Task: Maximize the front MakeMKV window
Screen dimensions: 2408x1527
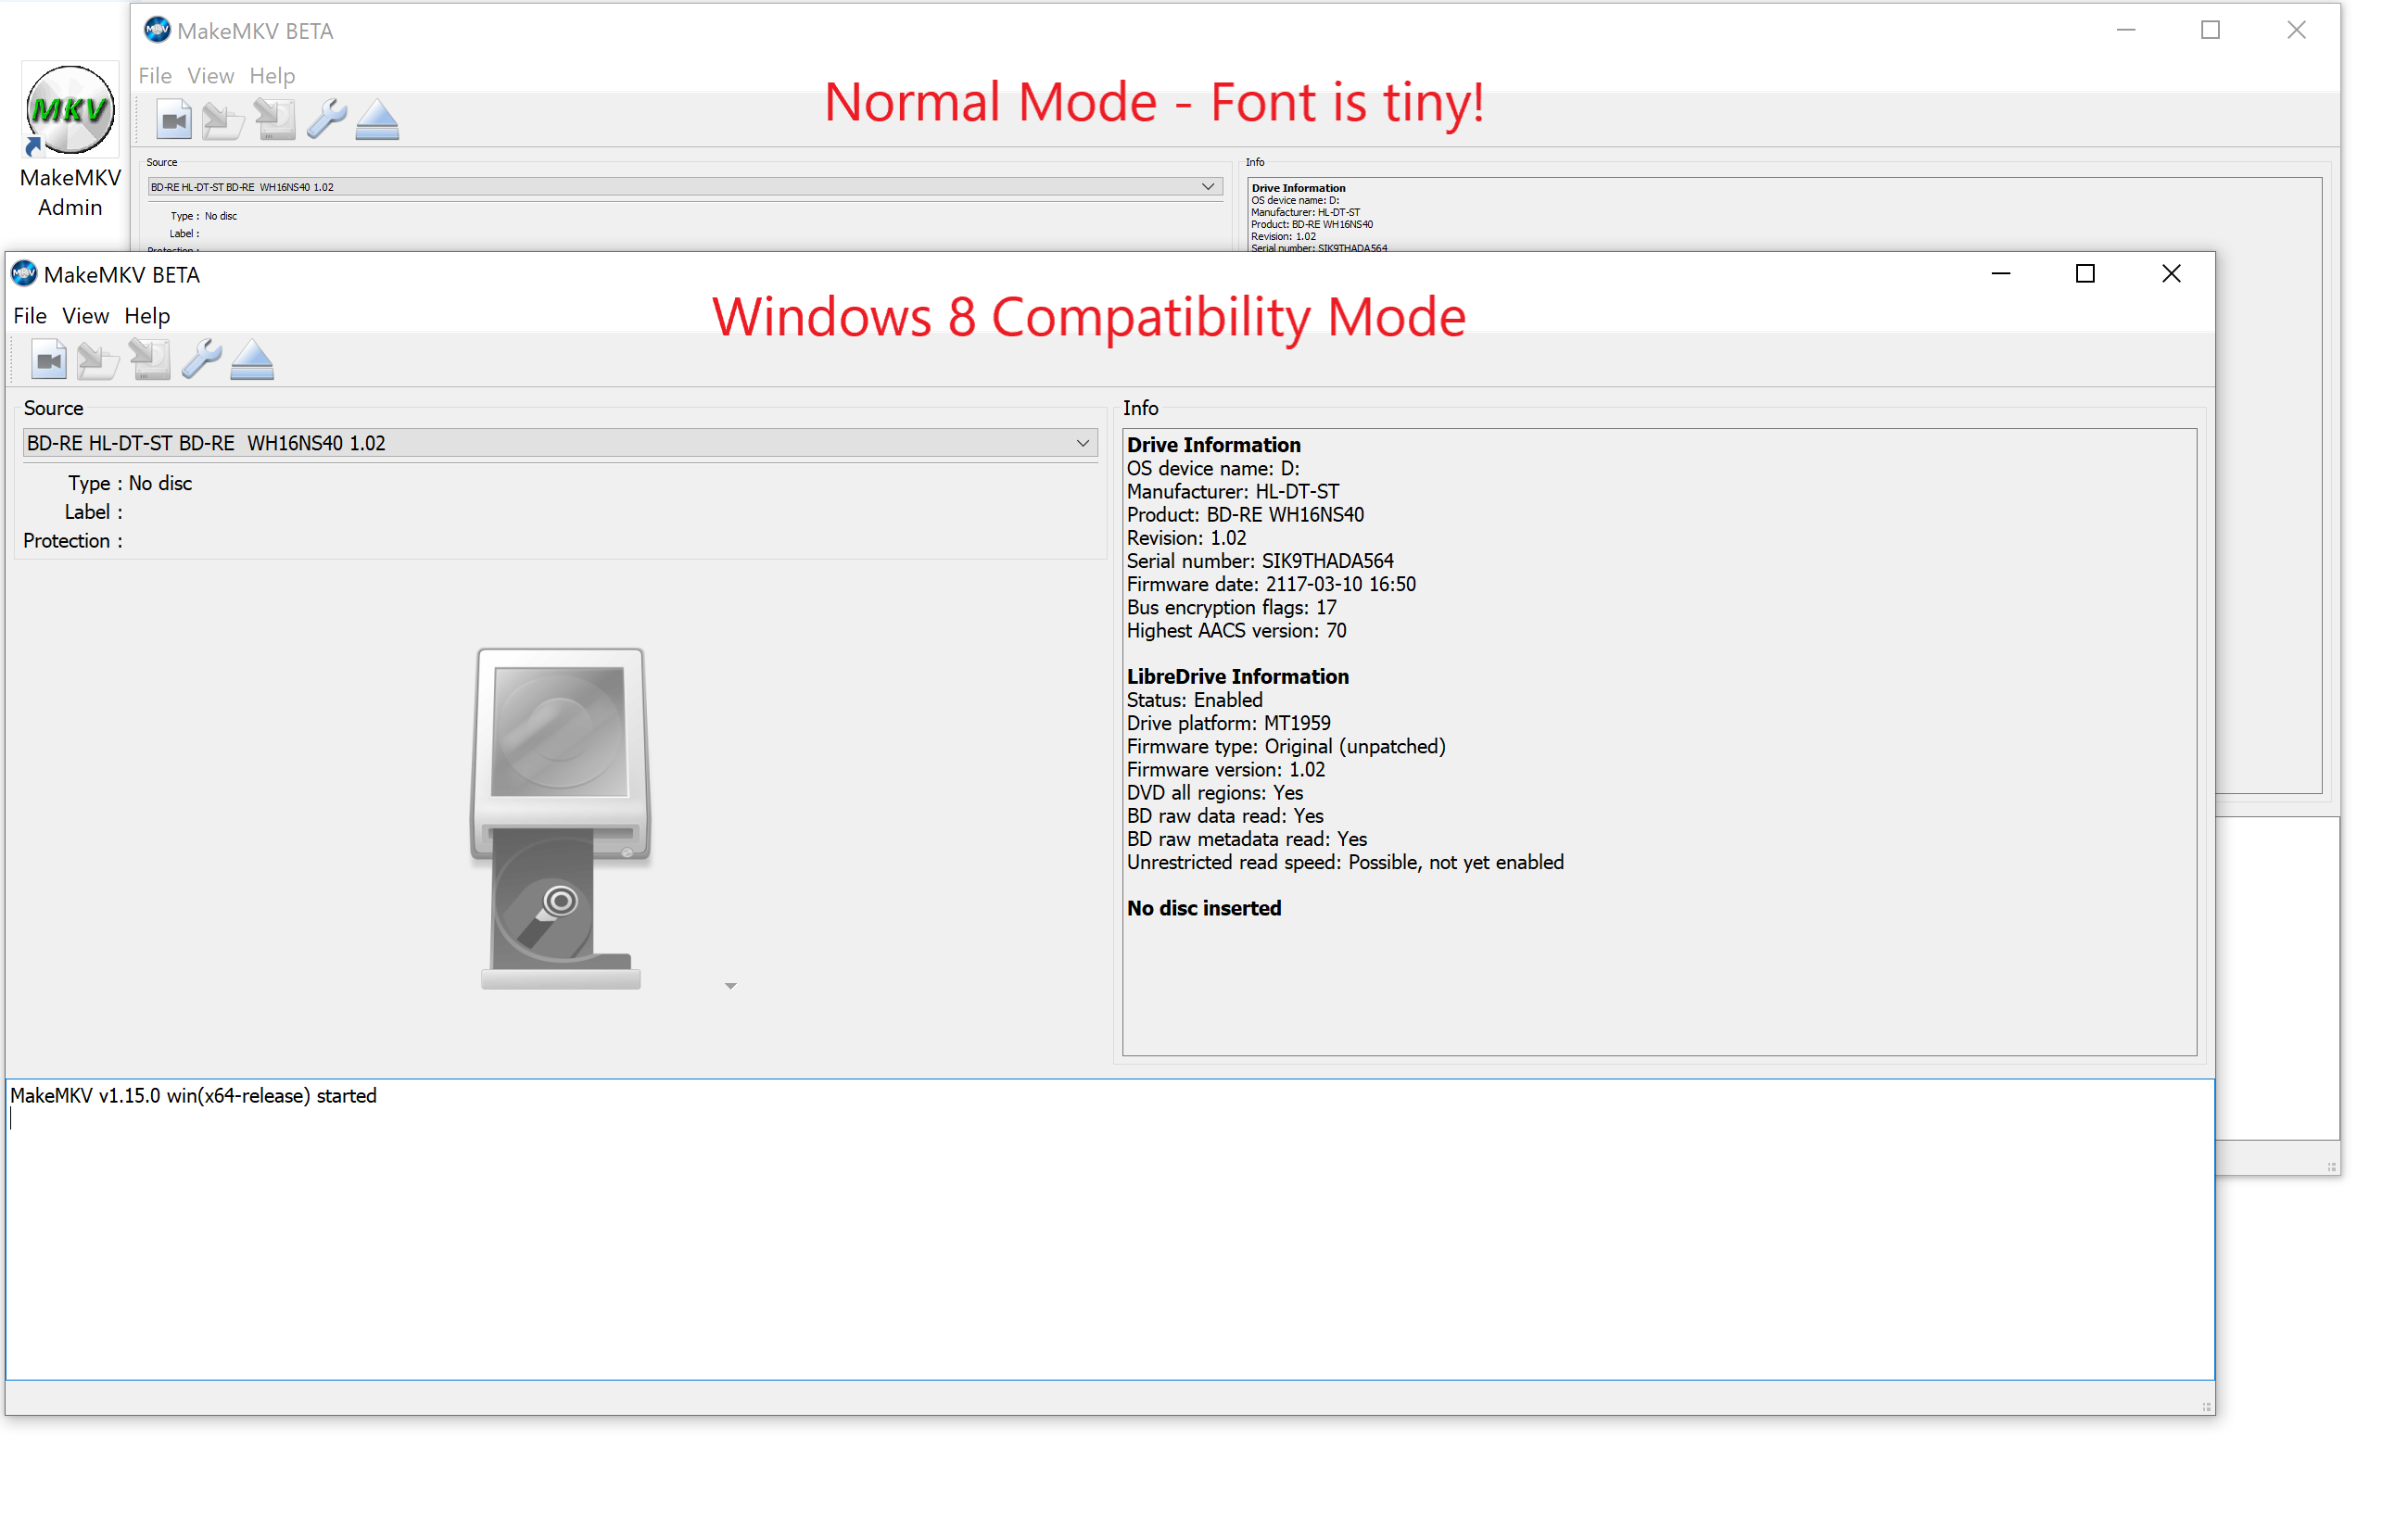Action: click(2085, 273)
